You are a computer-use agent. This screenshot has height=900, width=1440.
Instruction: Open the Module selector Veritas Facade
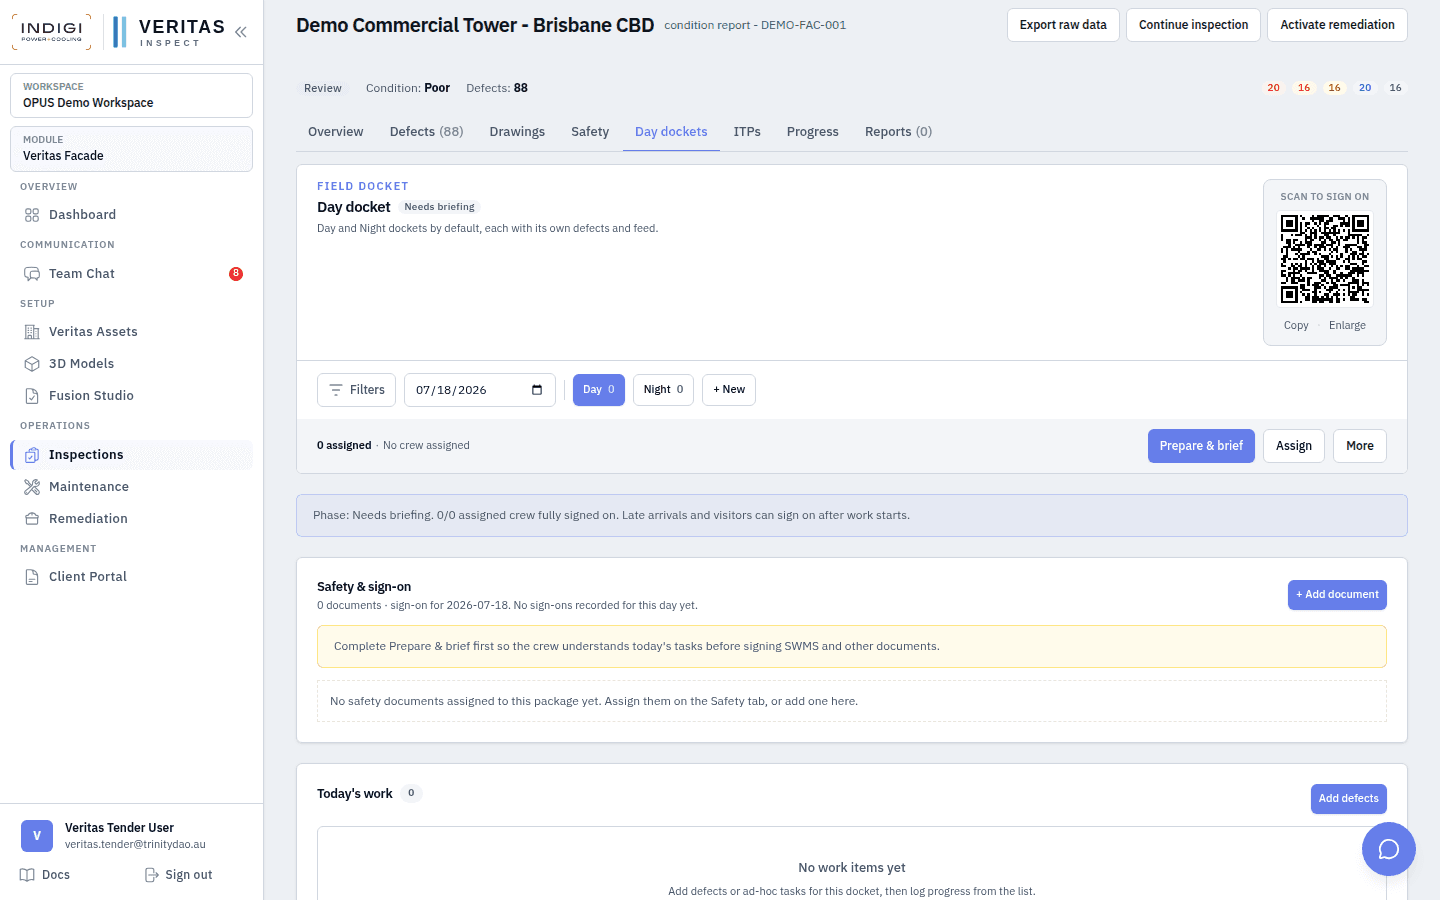(x=131, y=148)
